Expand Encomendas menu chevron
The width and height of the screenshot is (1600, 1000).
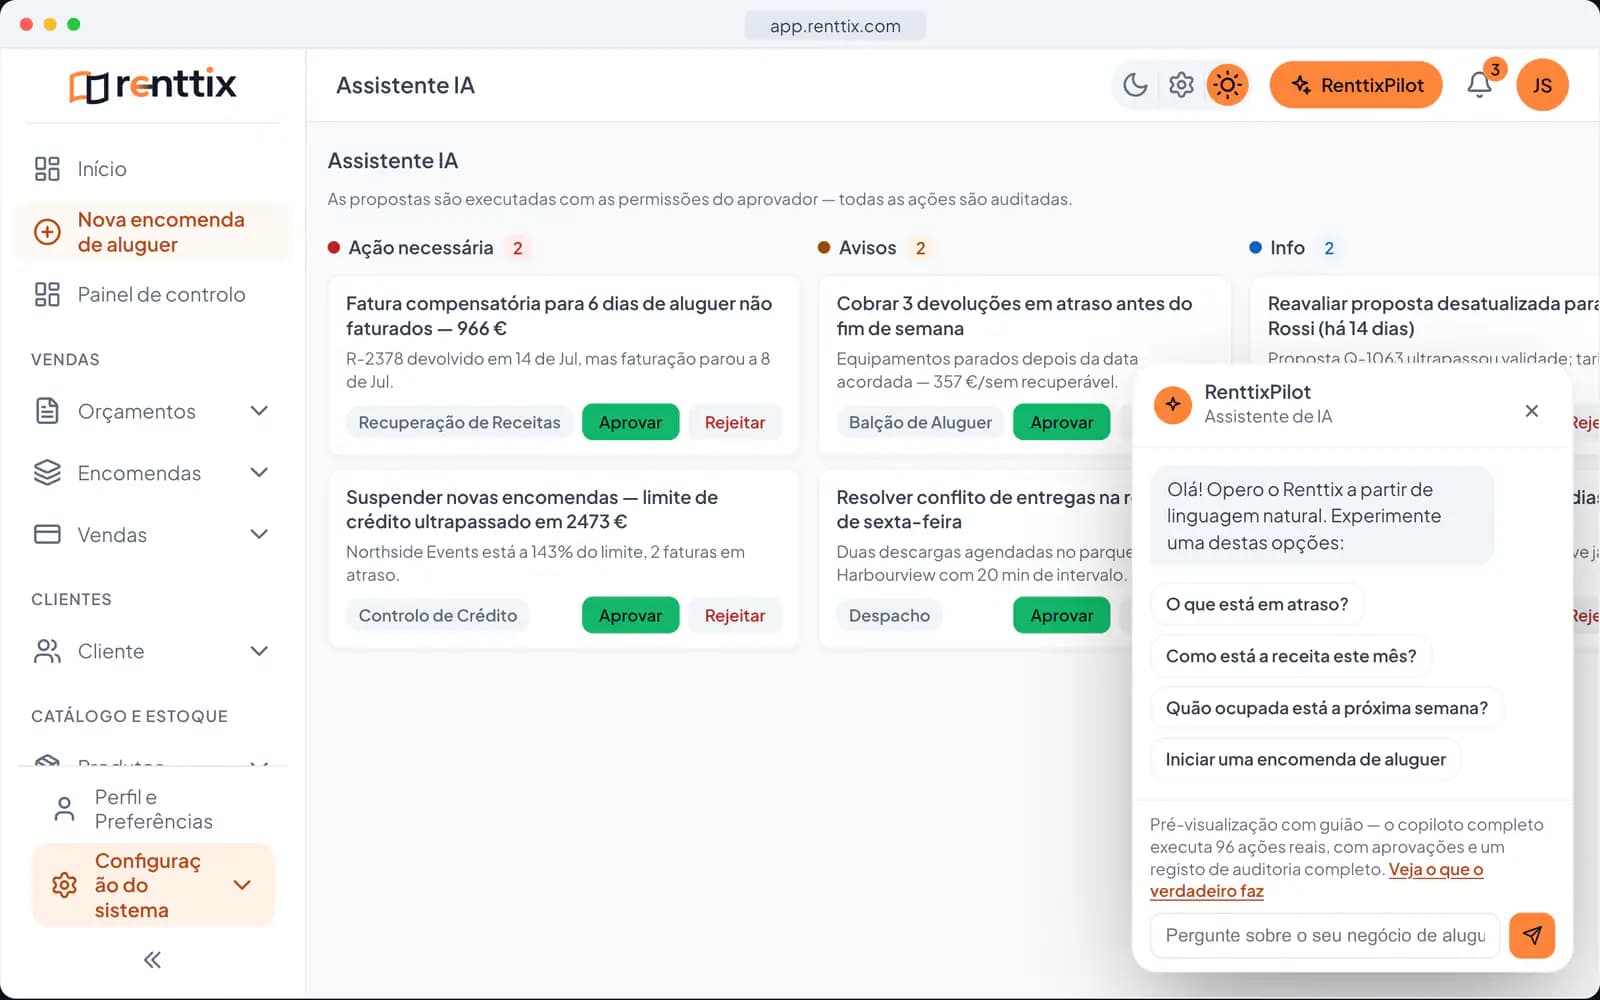click(x=259, y=473)
